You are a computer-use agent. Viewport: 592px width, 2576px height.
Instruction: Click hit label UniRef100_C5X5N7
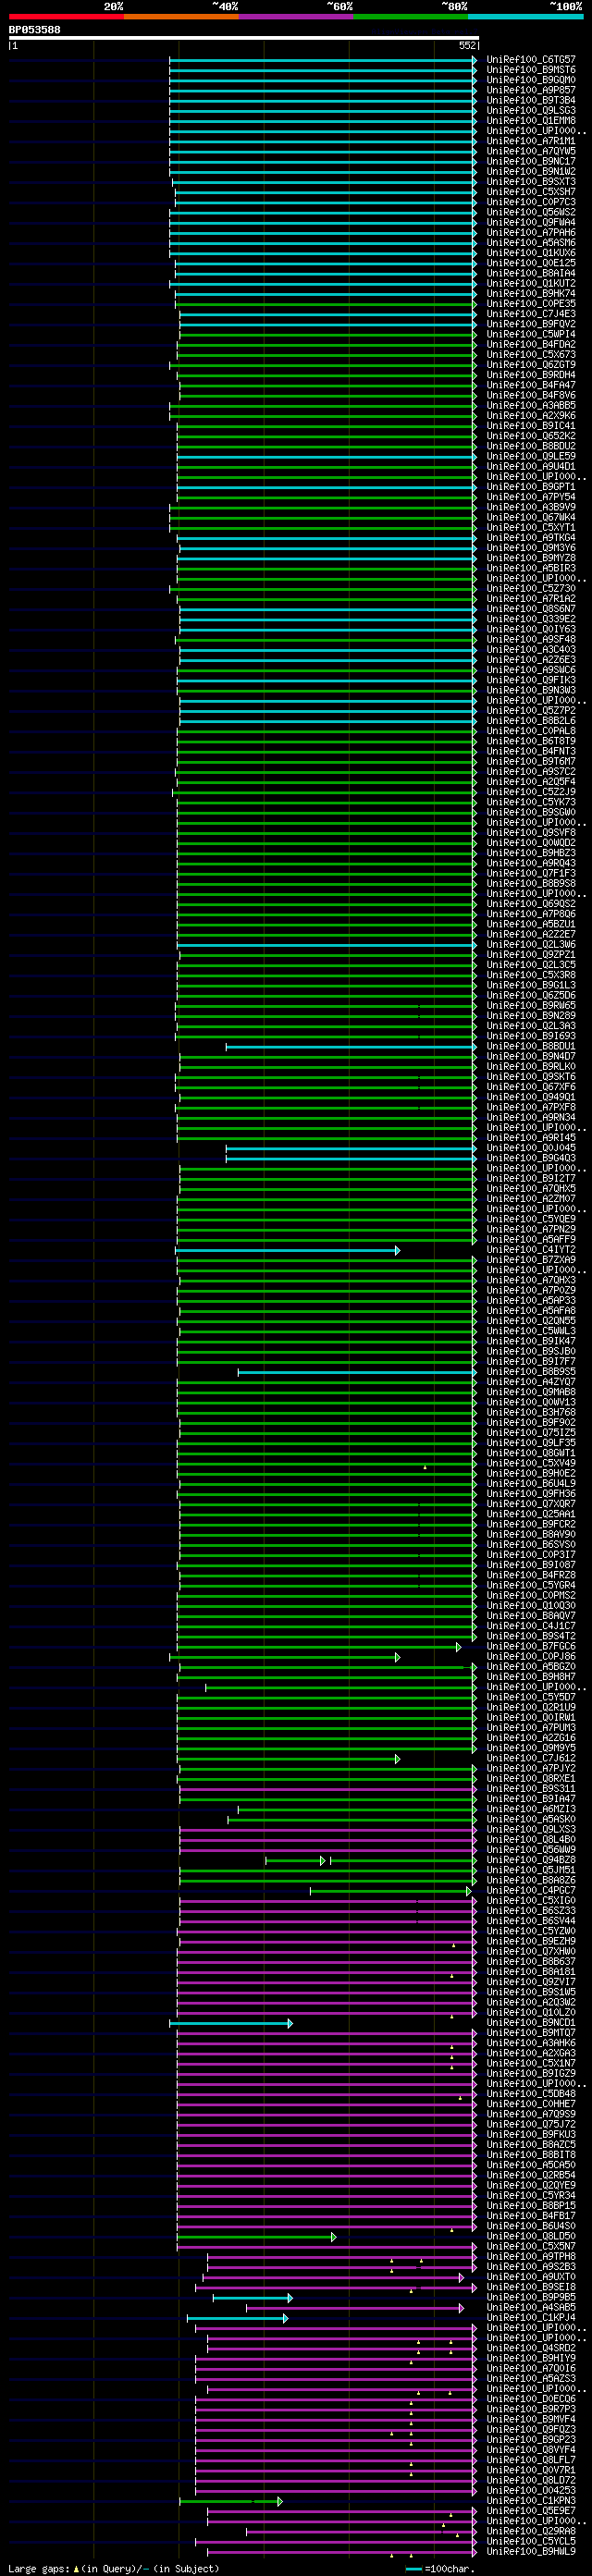pos(531,2247)
